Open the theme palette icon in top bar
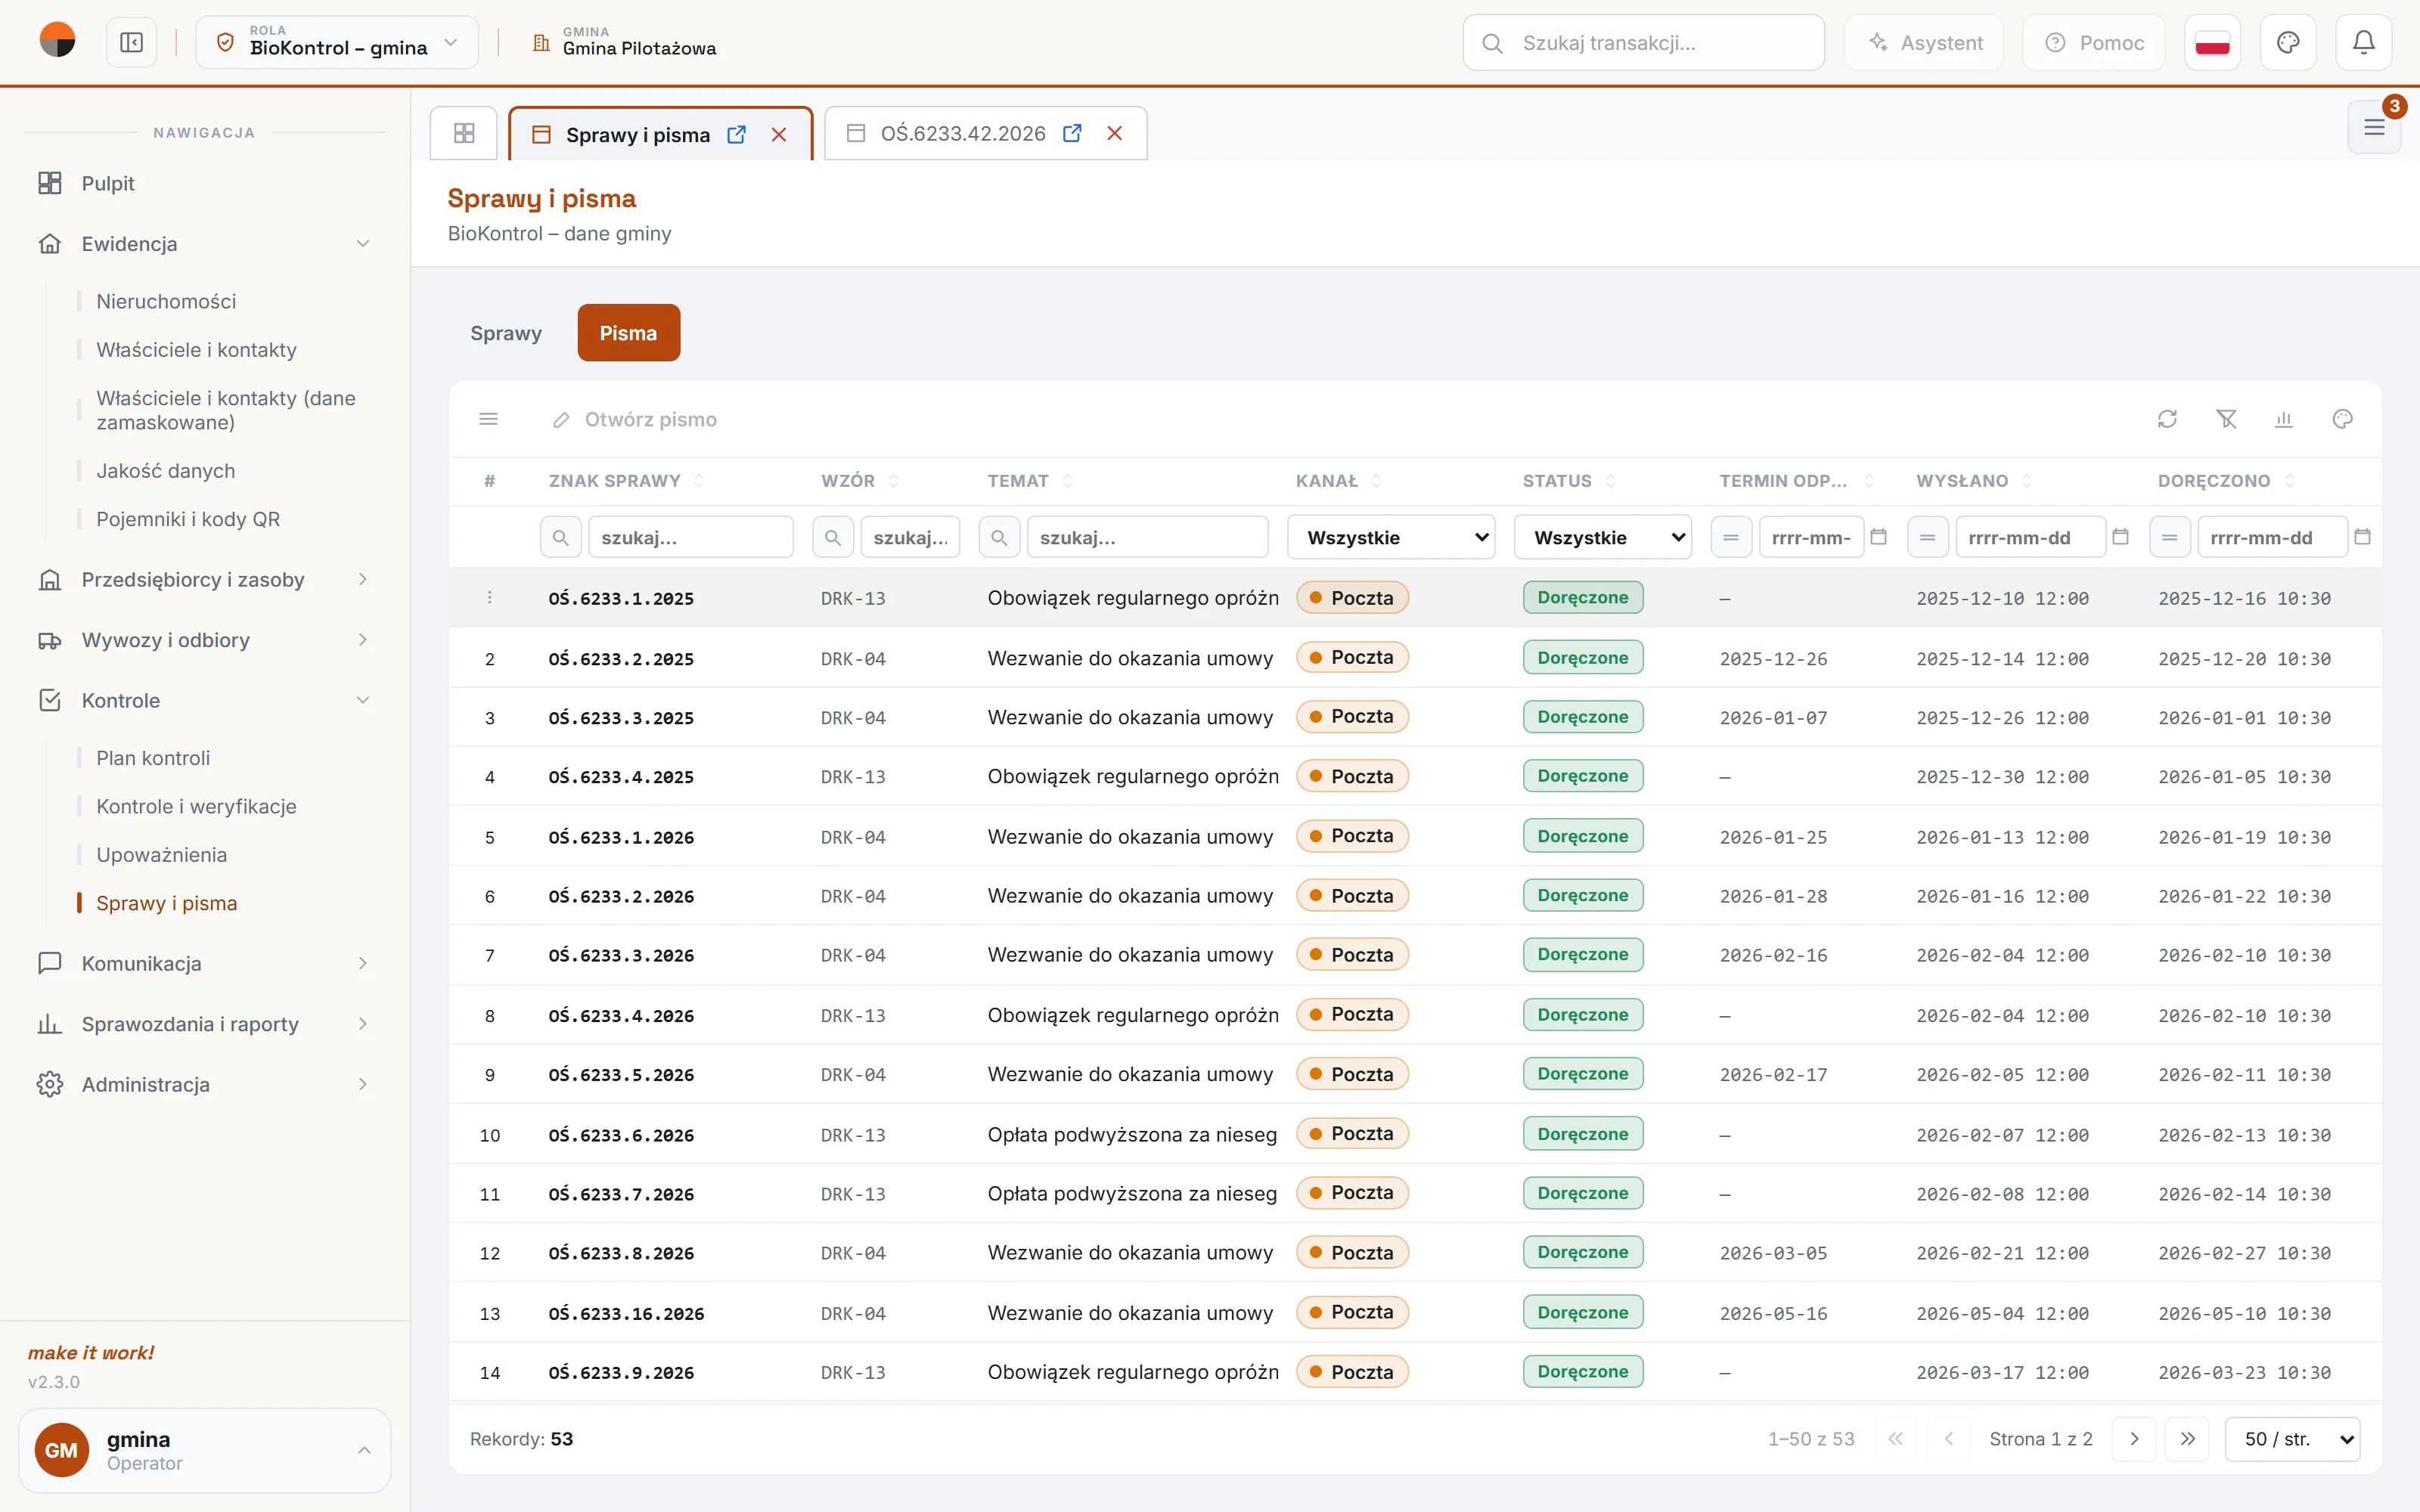Viewport: 2420px width, 1512px height. coord(2288,42)
